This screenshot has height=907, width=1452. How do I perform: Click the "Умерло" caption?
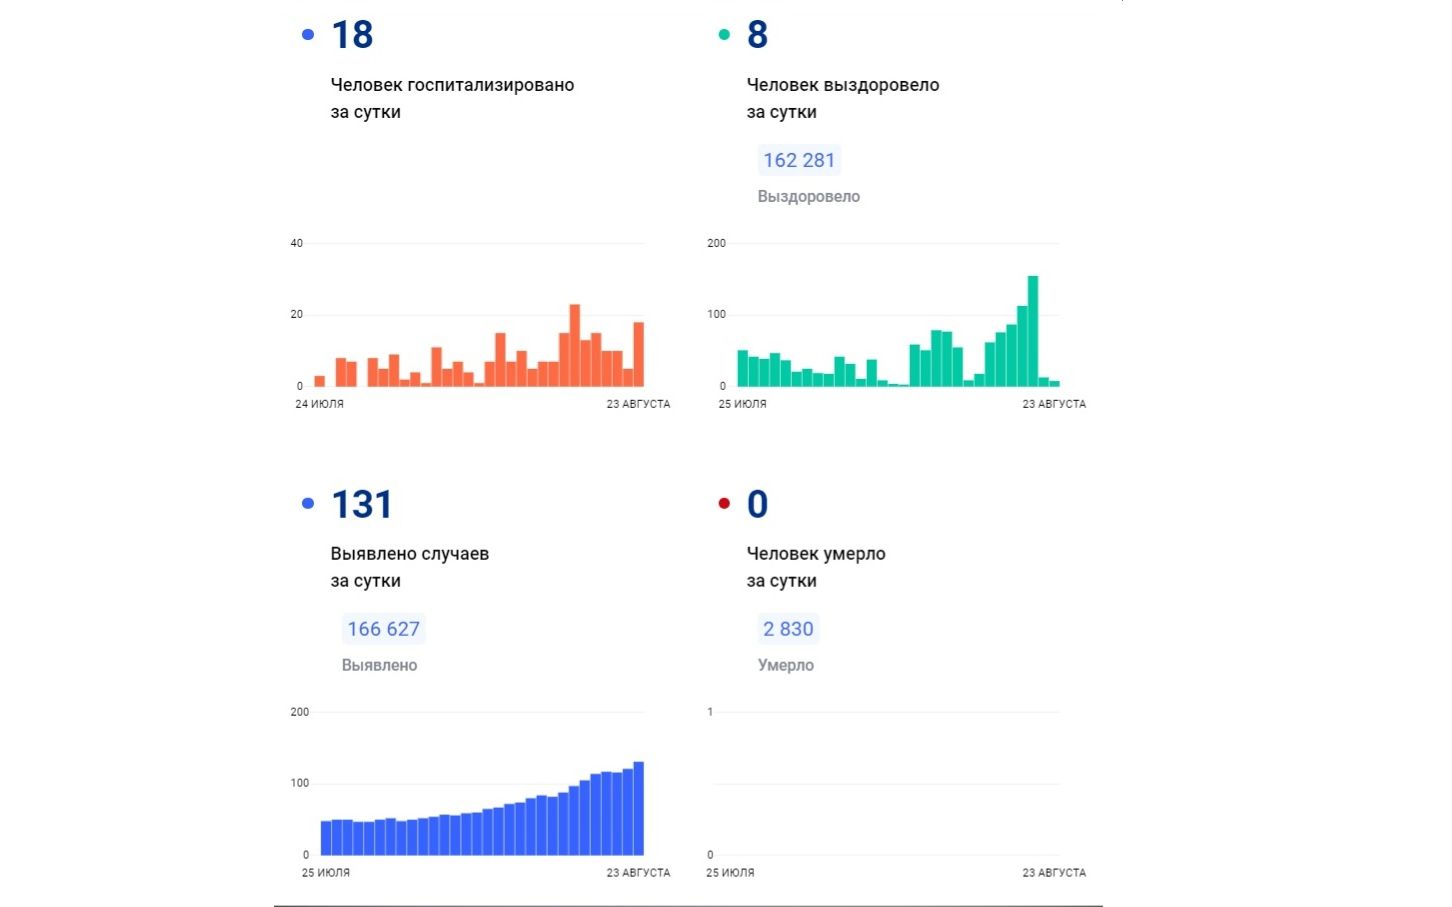pyautogui.click(x=786, y=665)
